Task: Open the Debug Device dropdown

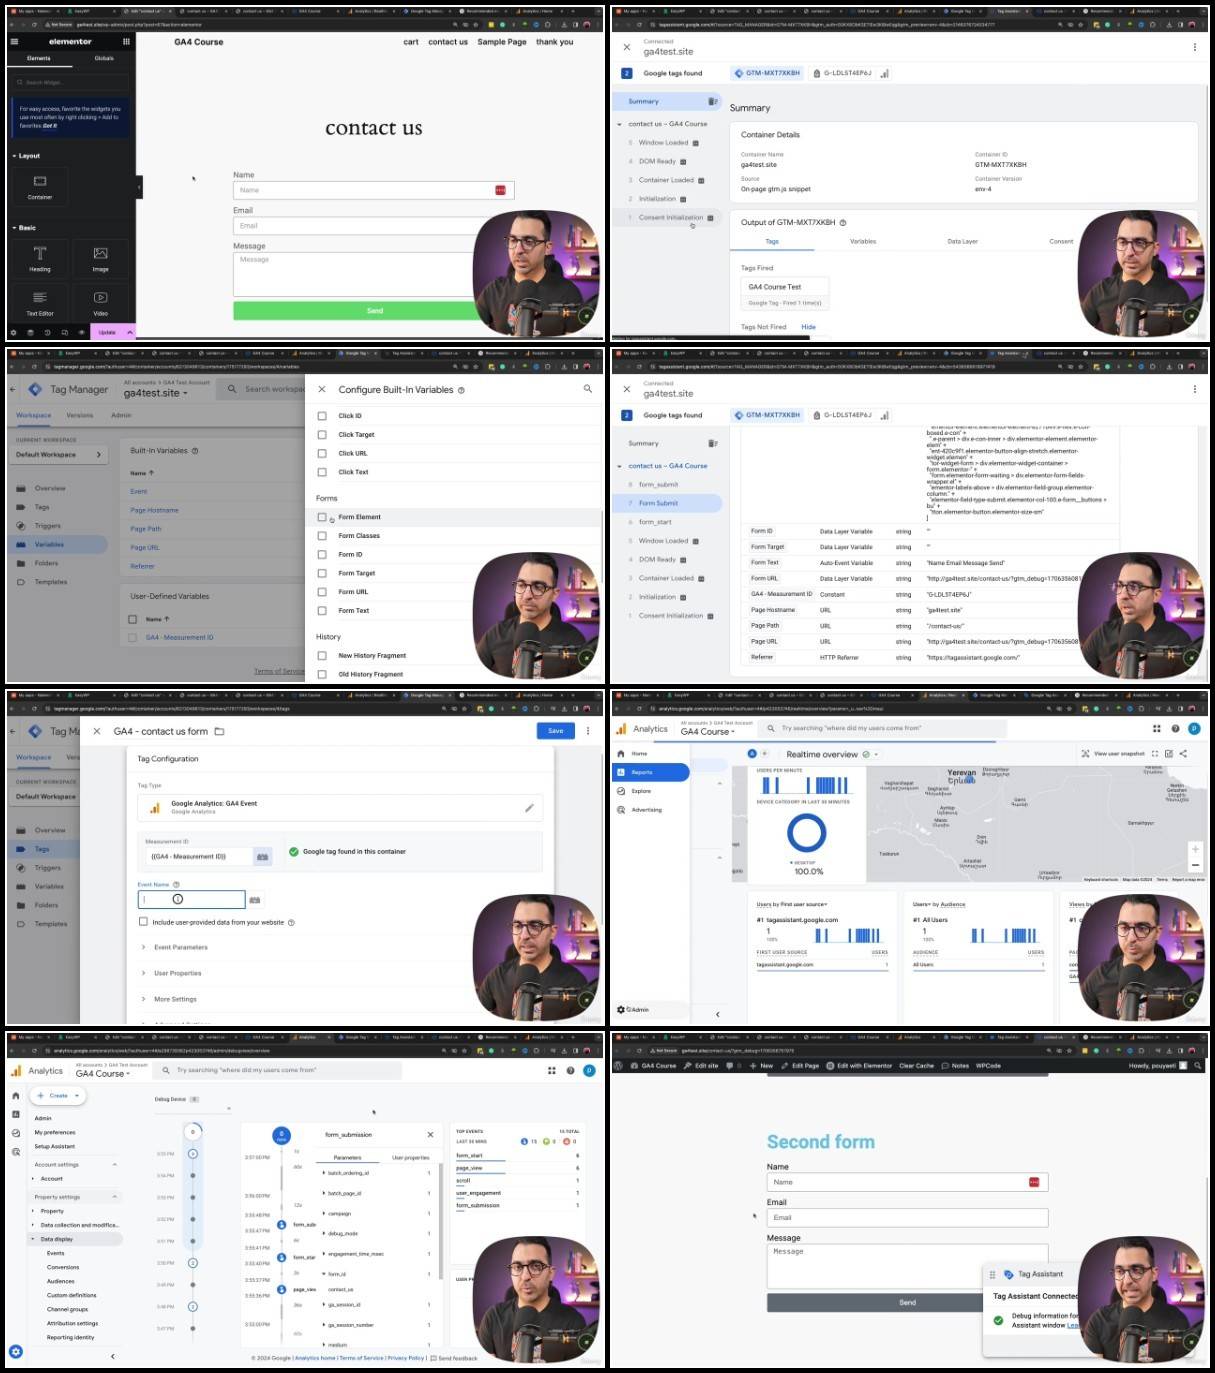Action: coord(192,1109)
